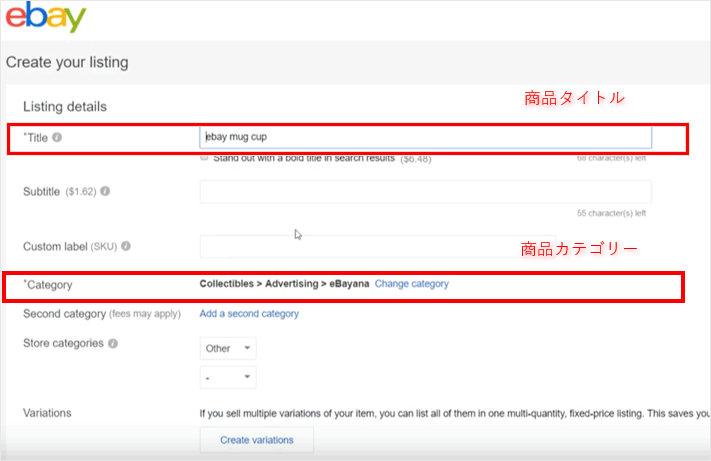Screen dimensions: 711x461
Task: Open the Subtitle help info icon
Action: [105, 191]
